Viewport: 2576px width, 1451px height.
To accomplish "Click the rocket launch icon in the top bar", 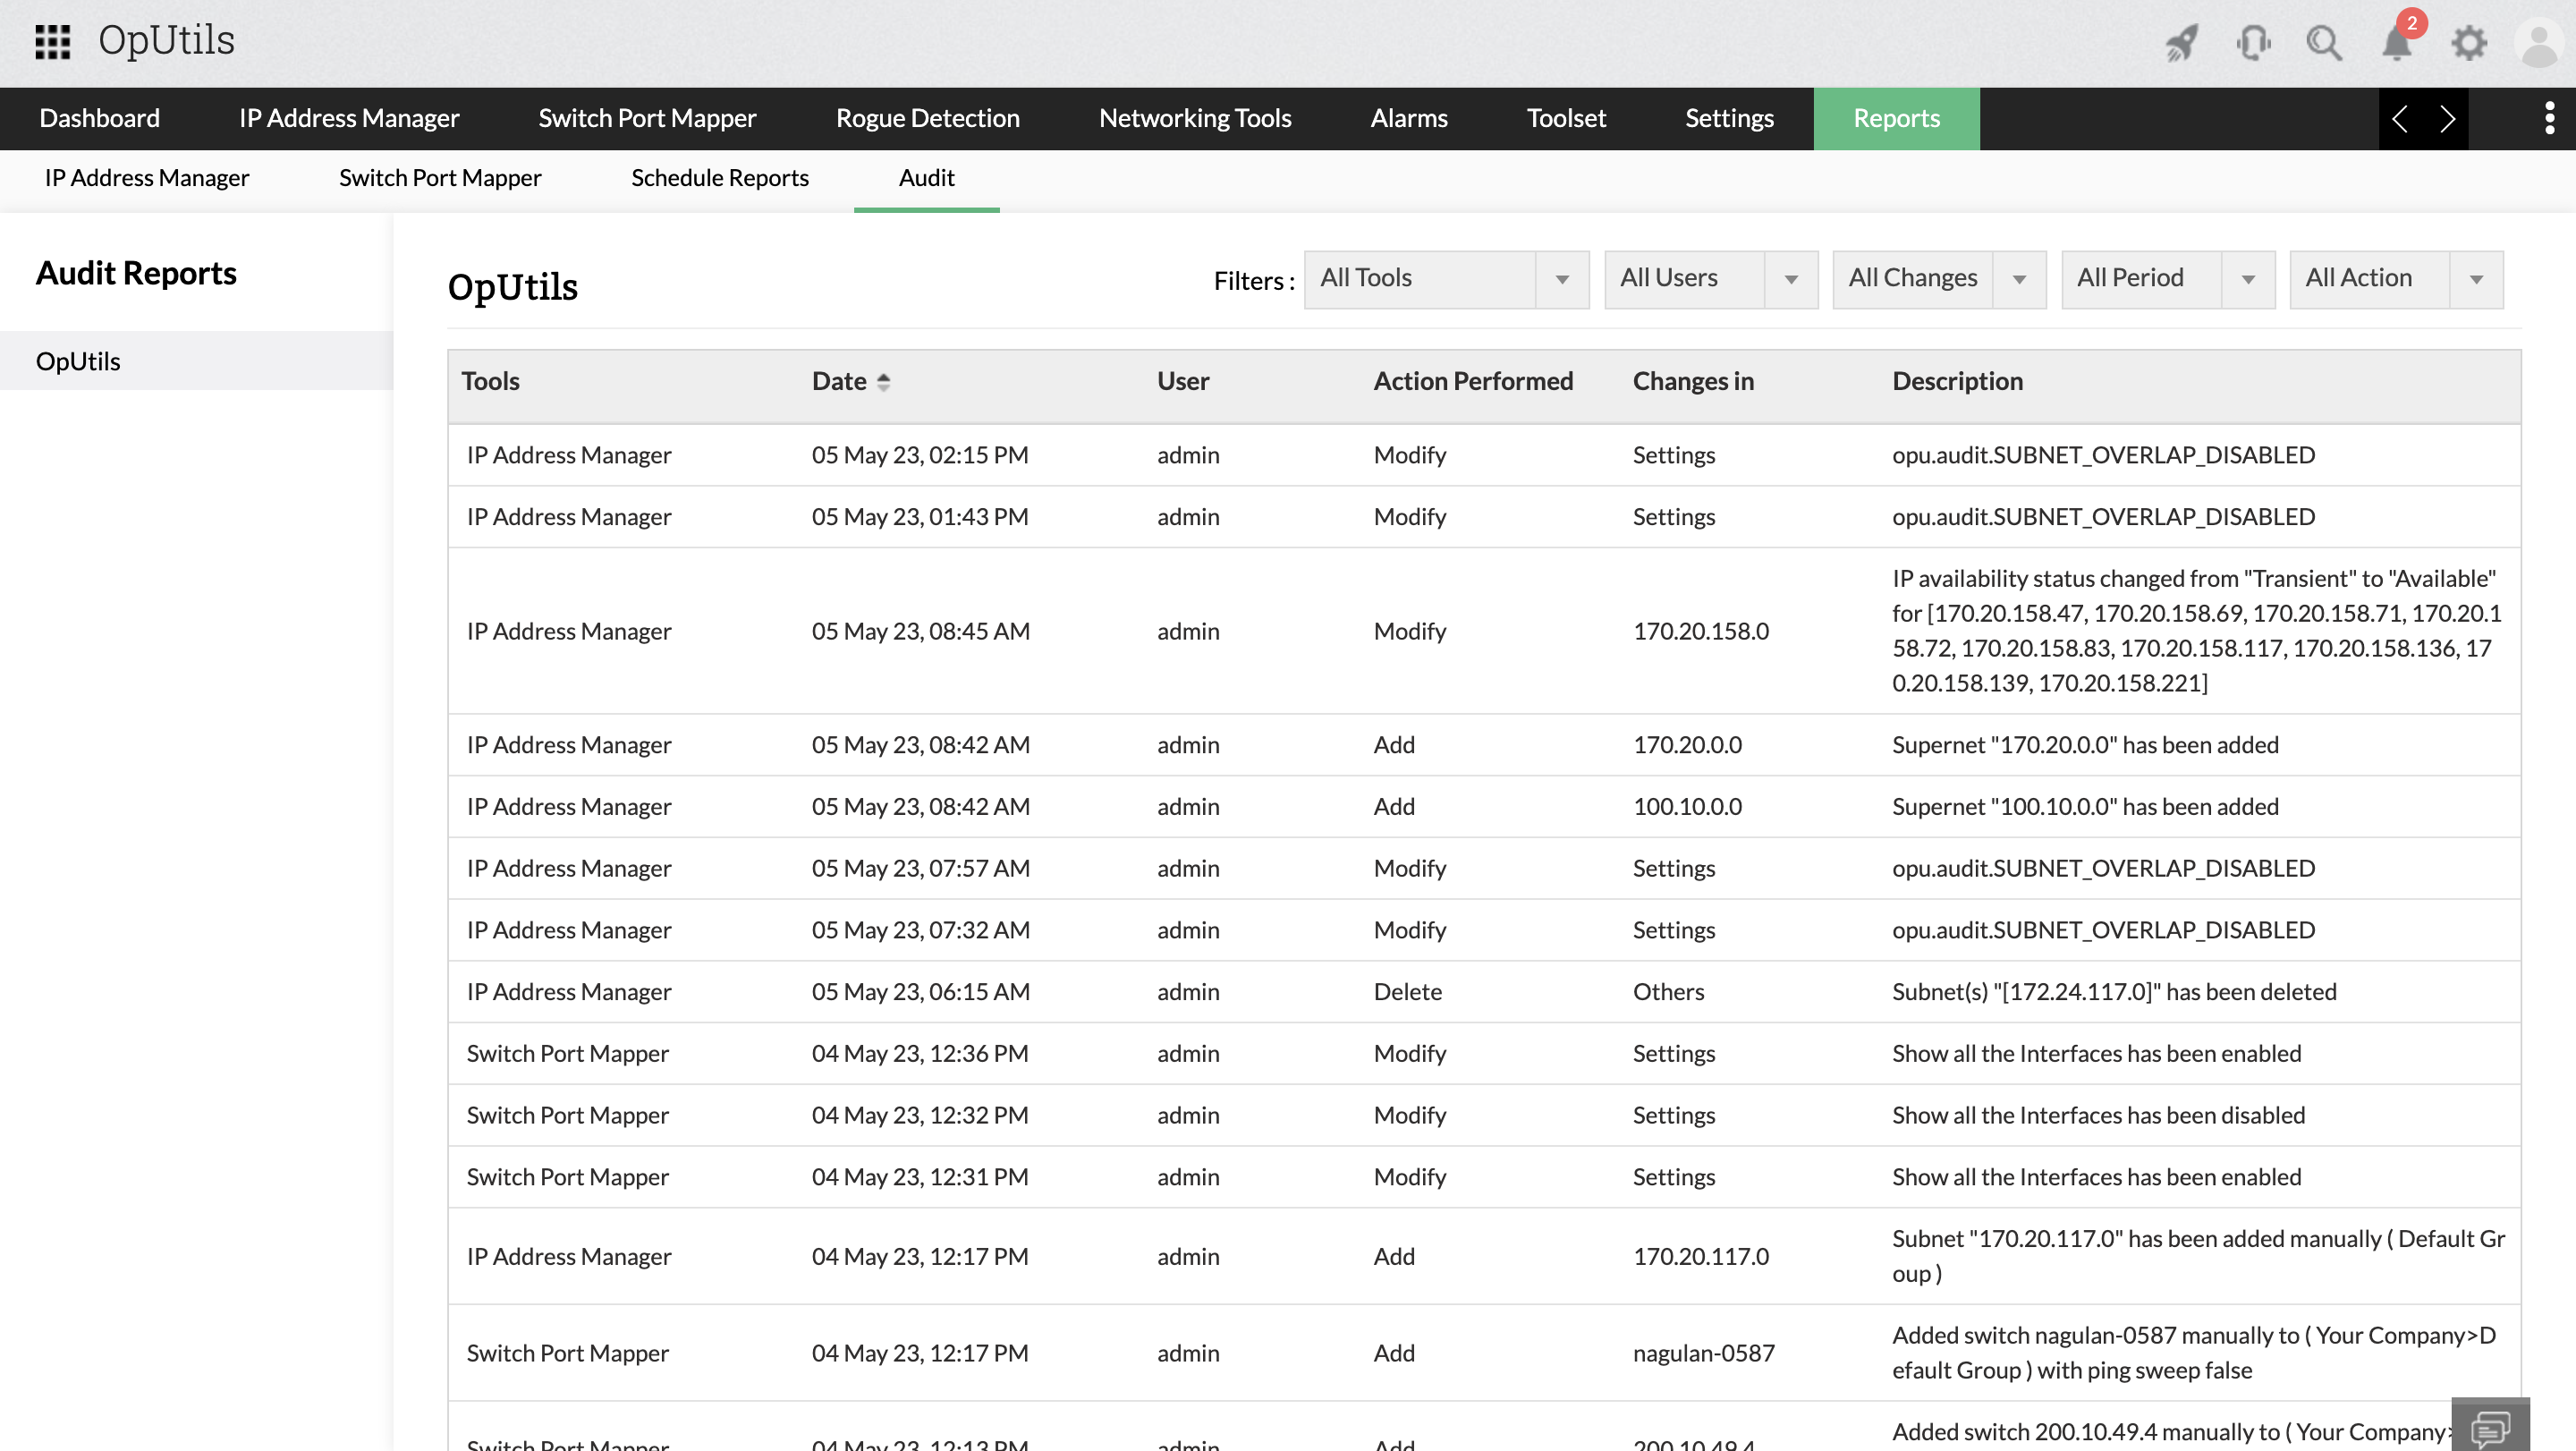I will click(2182, 43).
